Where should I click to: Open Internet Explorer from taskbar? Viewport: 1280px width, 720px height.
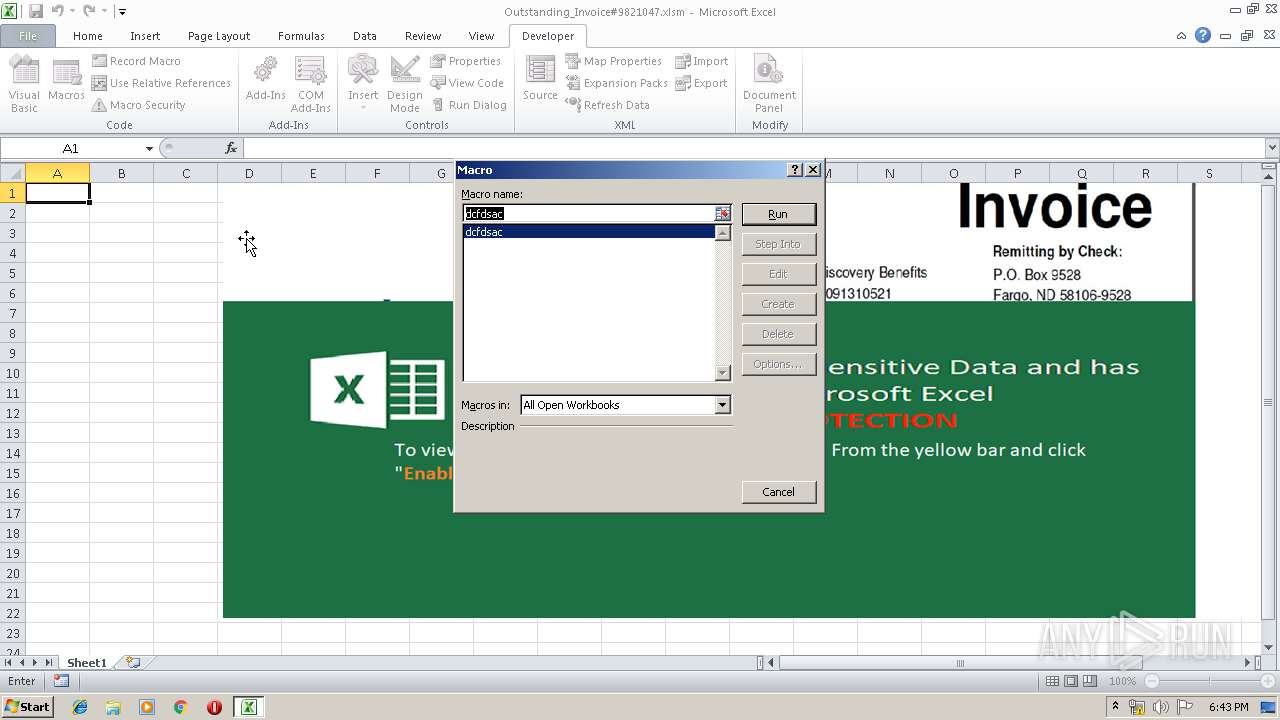pos(80,707)
